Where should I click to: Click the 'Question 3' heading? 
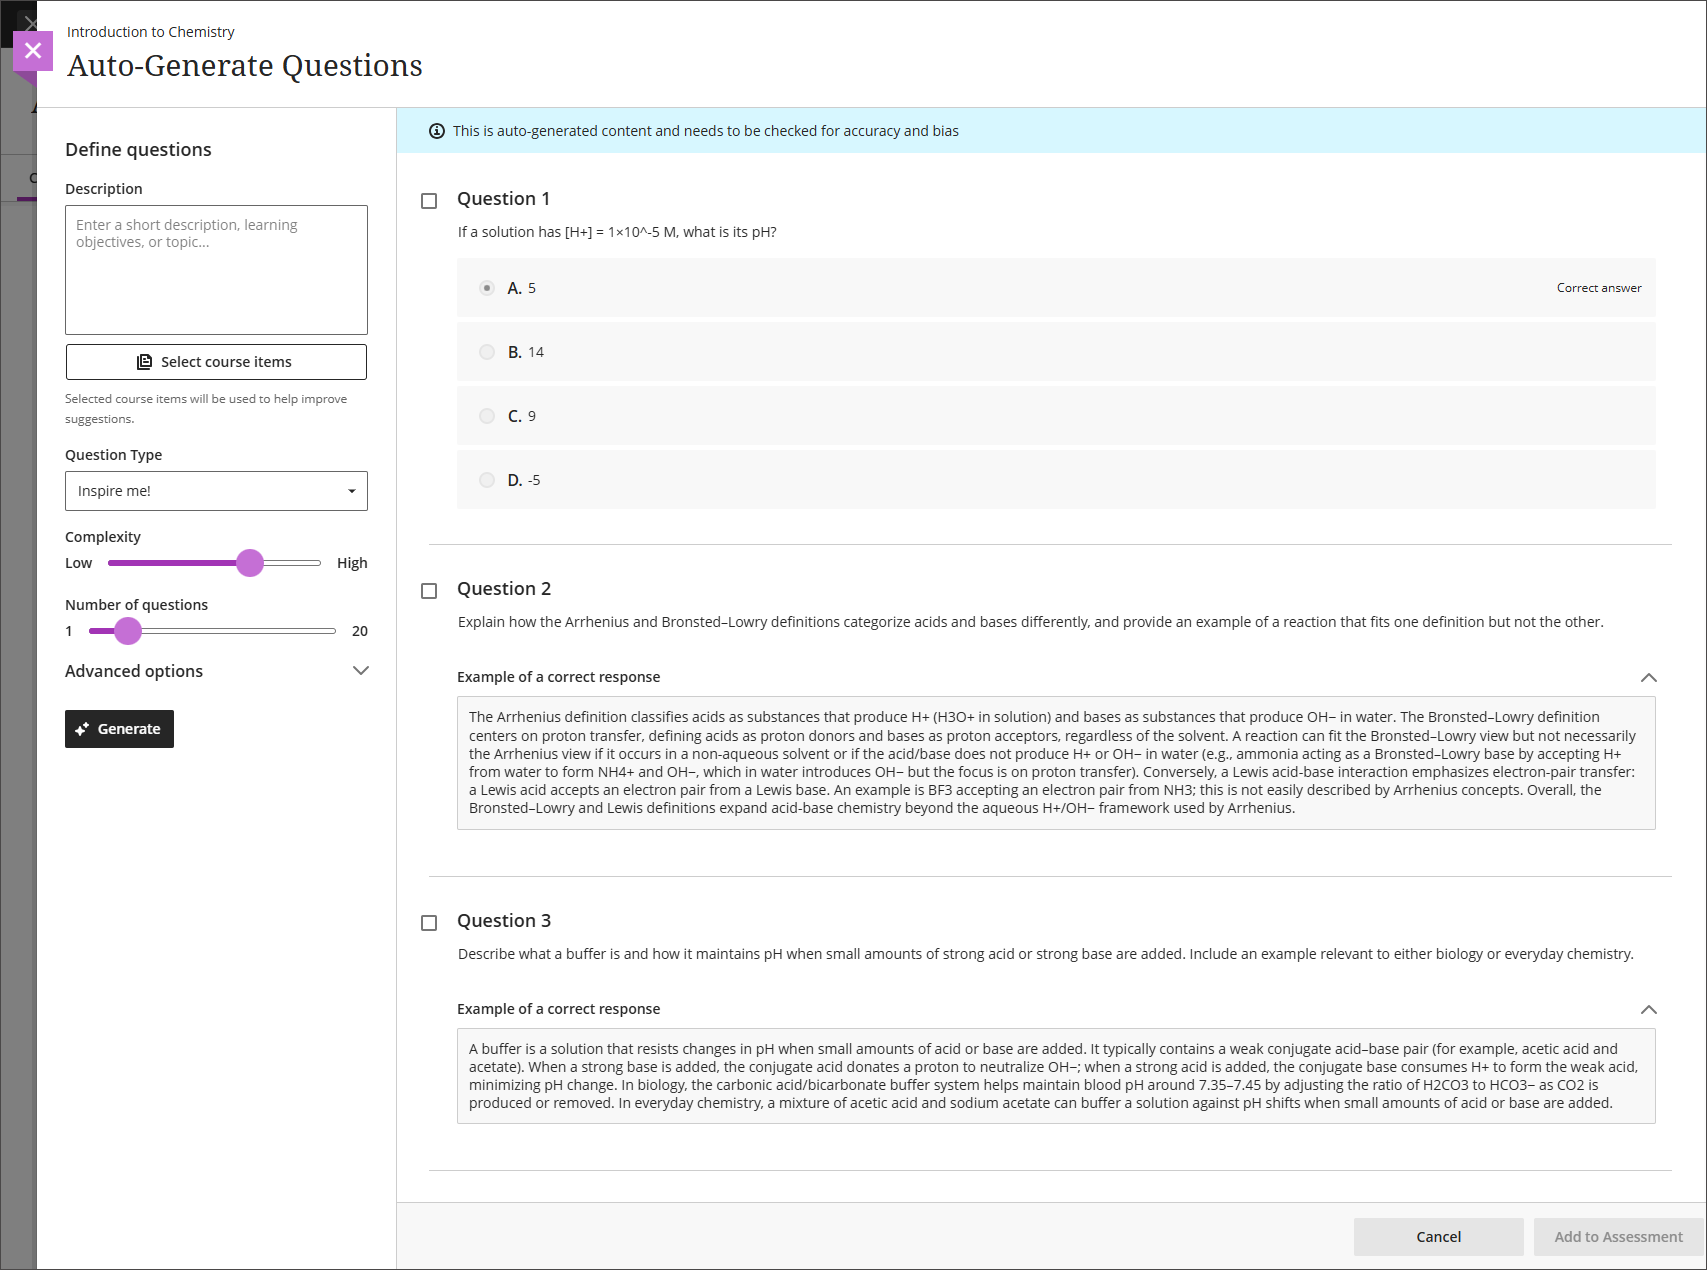click(x=504, y=921)
